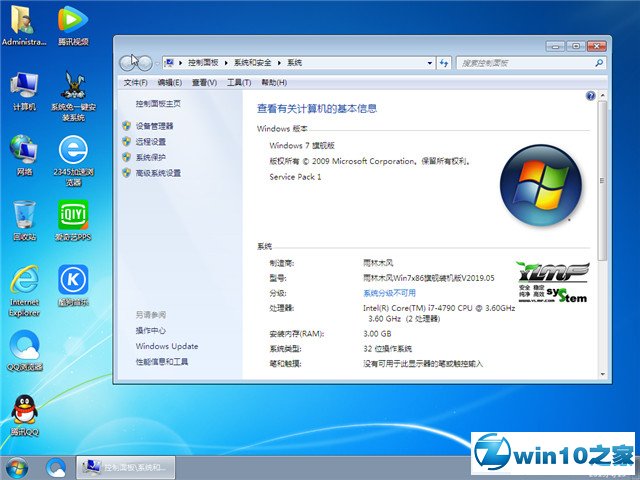The image size is (640, 480).
Task: Select the 32 位操作系统 value
Action: tap(387, 349)
